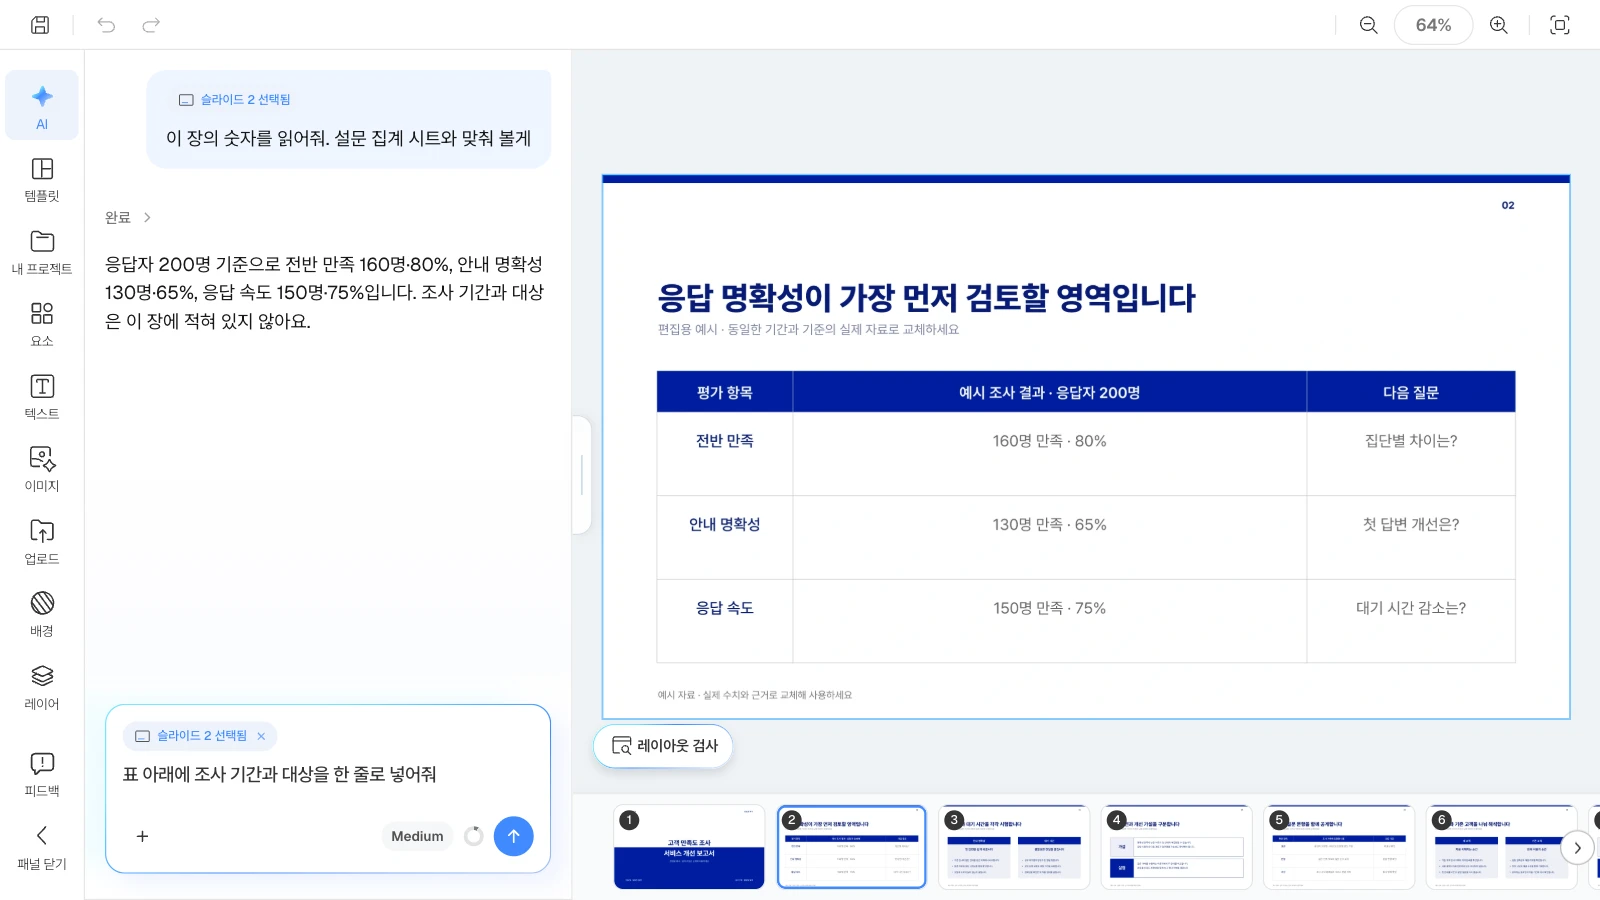
Task: Open the 이미지 image panel
Action: [42, 469]
